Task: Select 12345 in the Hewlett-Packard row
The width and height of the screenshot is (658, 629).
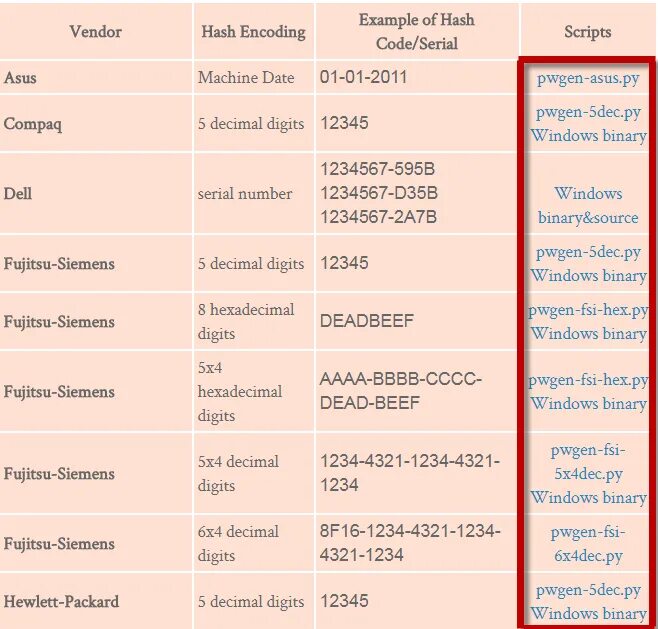Action: tap(344, 601)
